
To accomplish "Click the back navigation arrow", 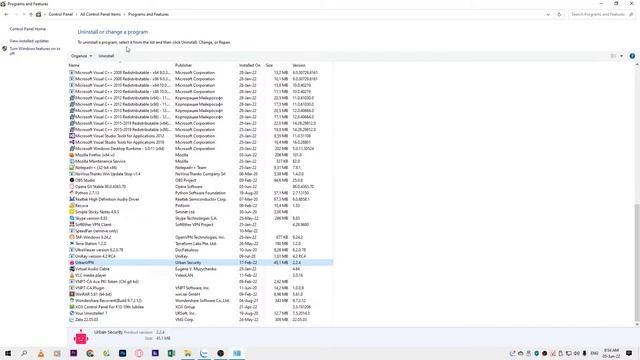I will tap(6, 14).
